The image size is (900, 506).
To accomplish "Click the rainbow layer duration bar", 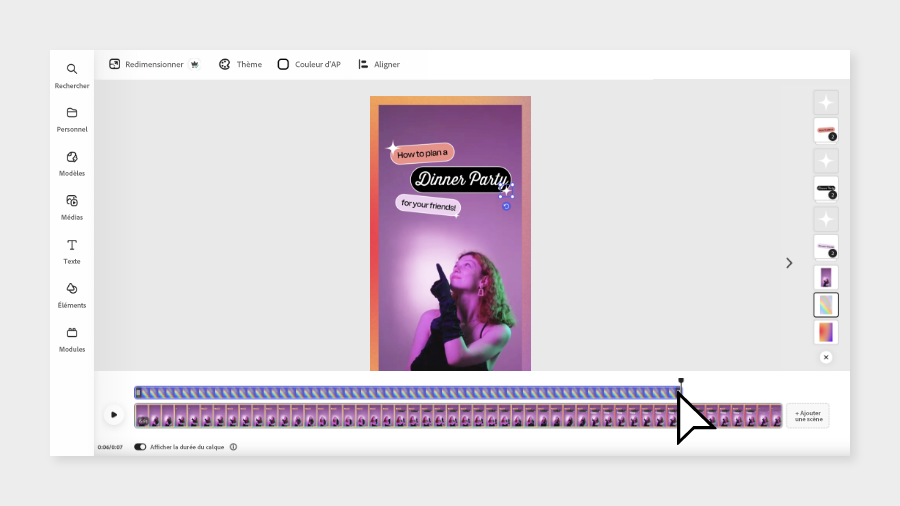I will coord(408,393).
